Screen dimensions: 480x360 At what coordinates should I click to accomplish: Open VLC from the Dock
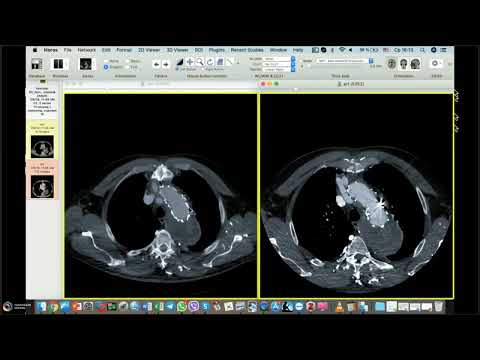pyautogui.click(x=339, y=306)
